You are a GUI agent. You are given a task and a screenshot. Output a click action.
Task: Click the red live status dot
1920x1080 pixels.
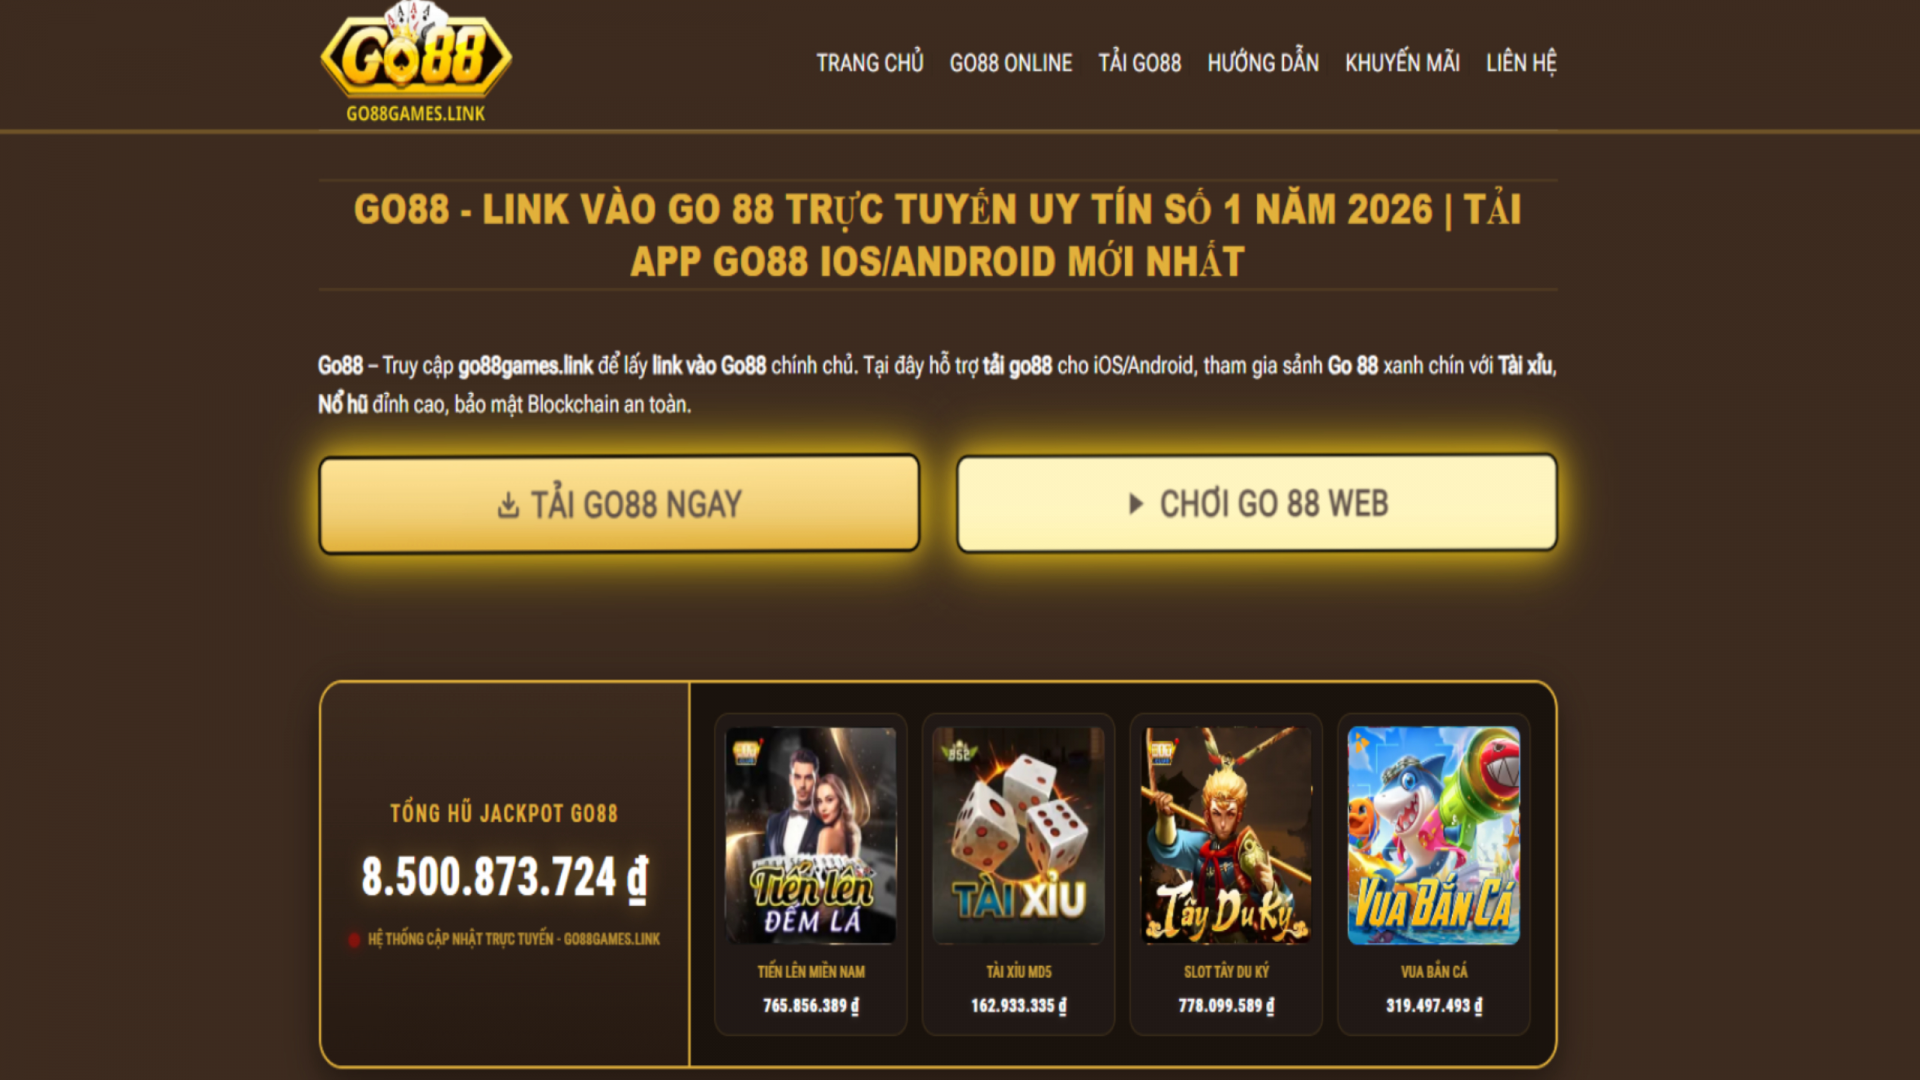click(353, 939)
